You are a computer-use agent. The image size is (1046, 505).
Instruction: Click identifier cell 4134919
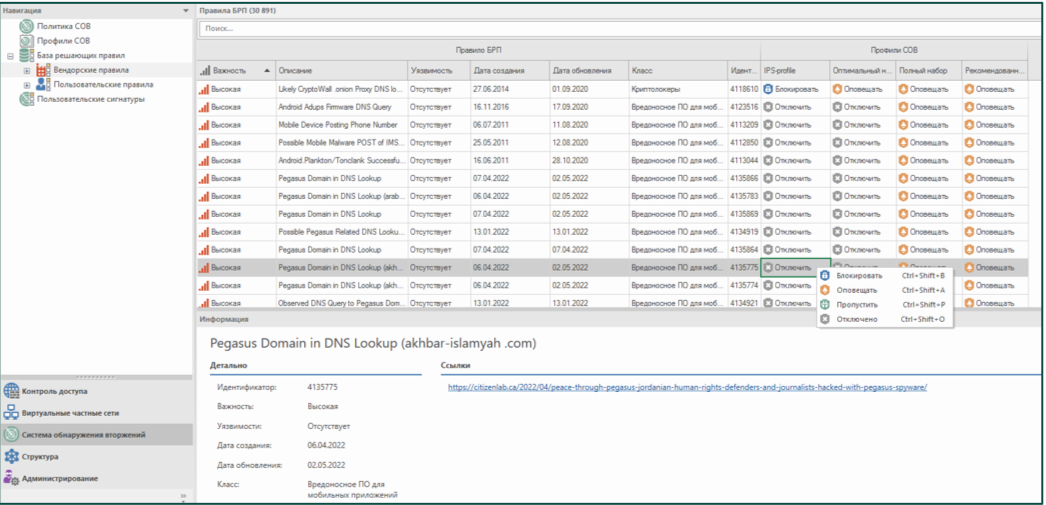744,231
